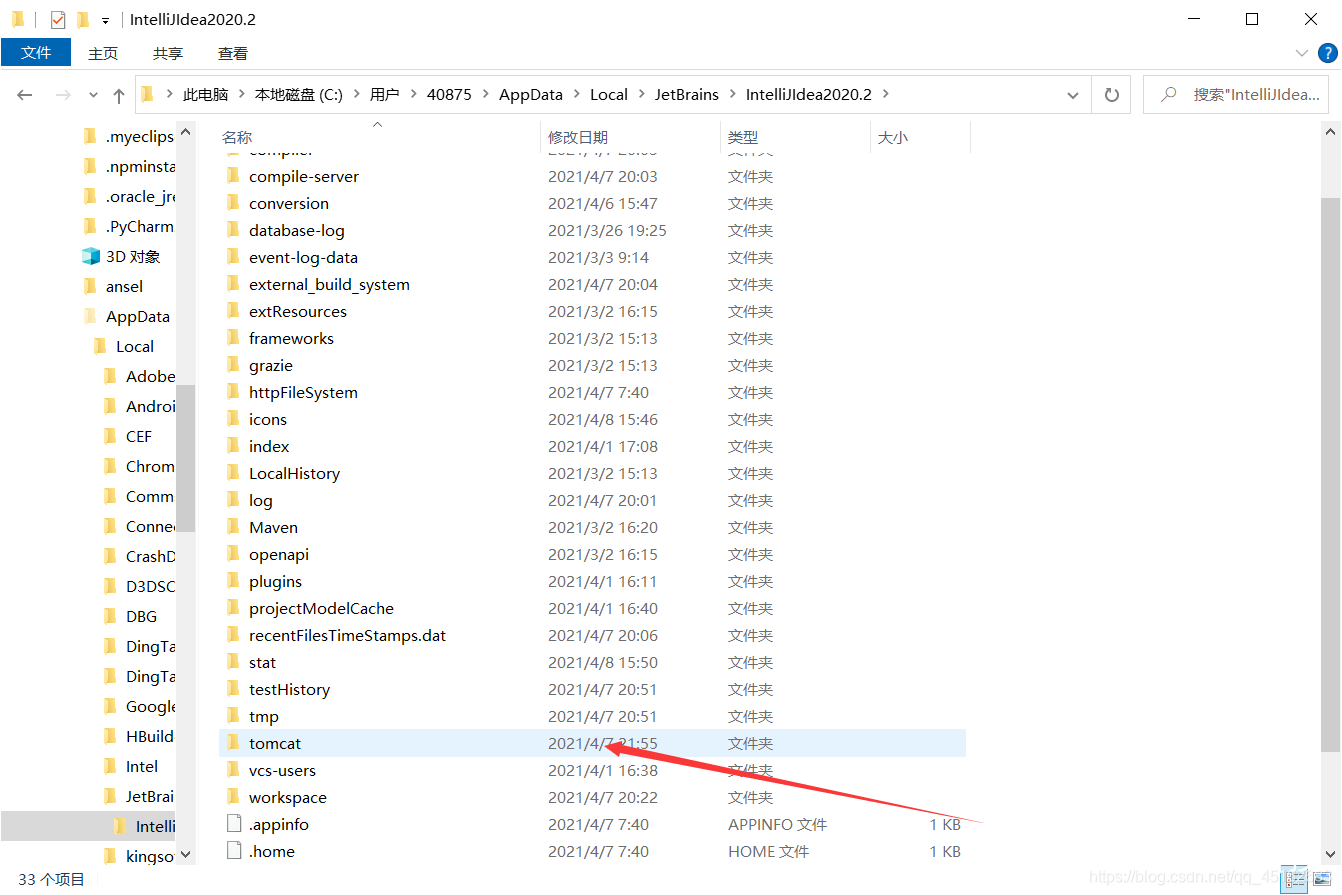1342x895 pixels.
Task: Click the database-log folder icon
Action: coord(233,230)
